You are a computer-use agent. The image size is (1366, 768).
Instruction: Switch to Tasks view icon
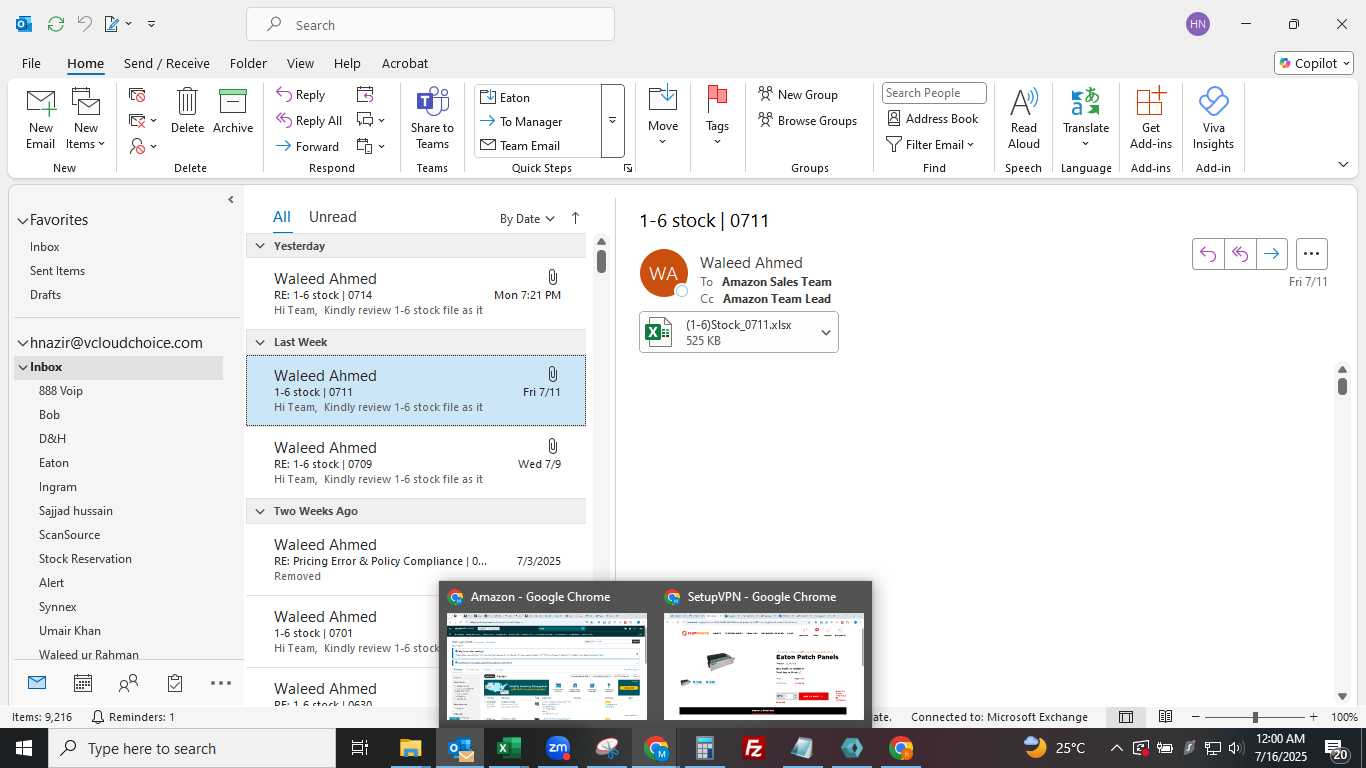[x=175, y=683]
